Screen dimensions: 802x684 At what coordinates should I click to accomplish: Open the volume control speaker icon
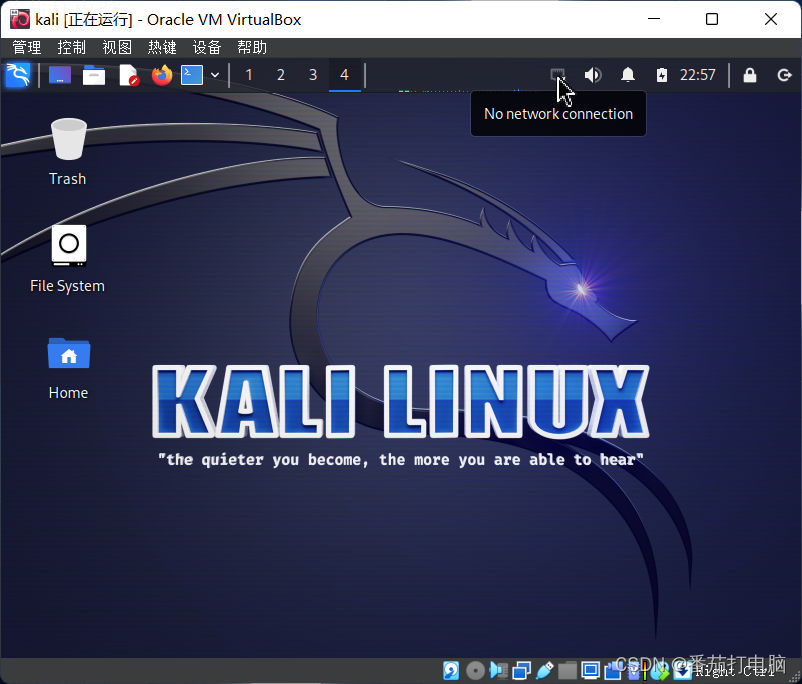point(593,75)
